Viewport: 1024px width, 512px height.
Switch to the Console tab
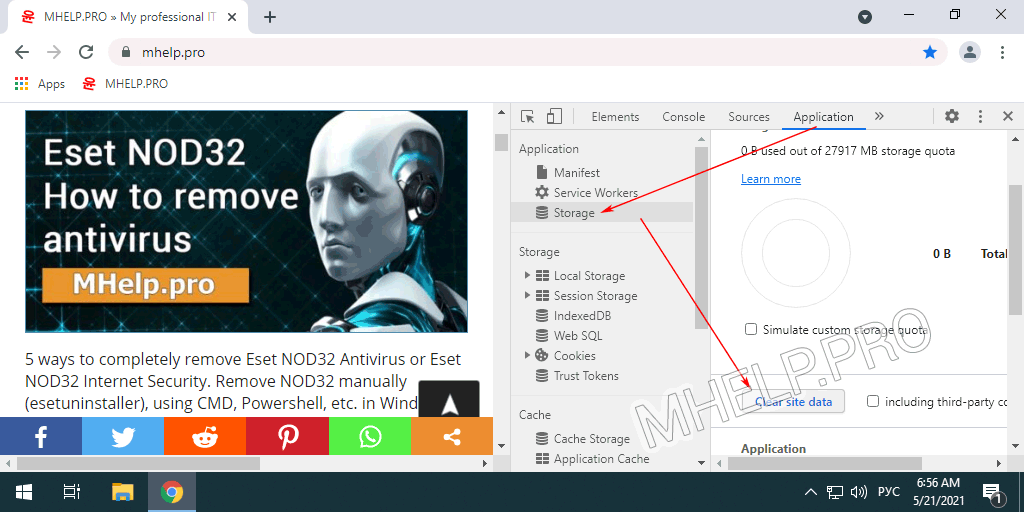click(684, 117)
